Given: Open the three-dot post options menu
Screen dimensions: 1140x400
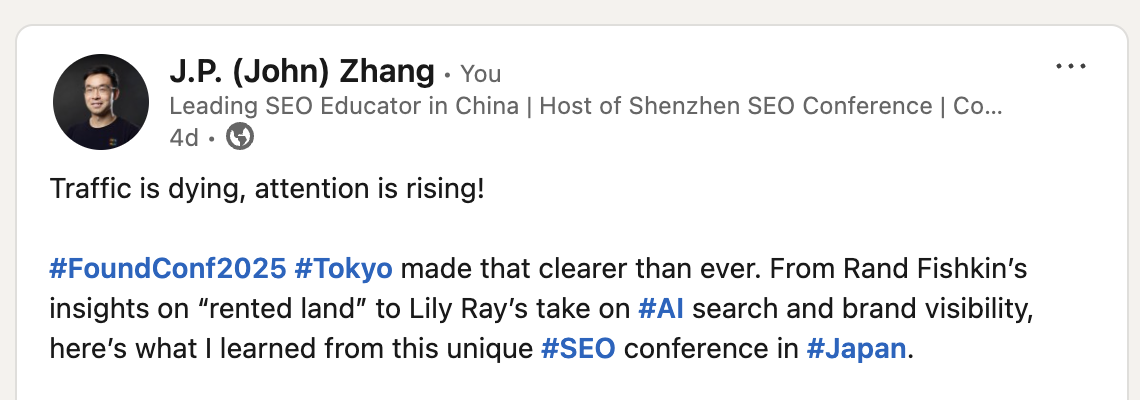Looking at the screenshot, I should (x=1070, y=67).
